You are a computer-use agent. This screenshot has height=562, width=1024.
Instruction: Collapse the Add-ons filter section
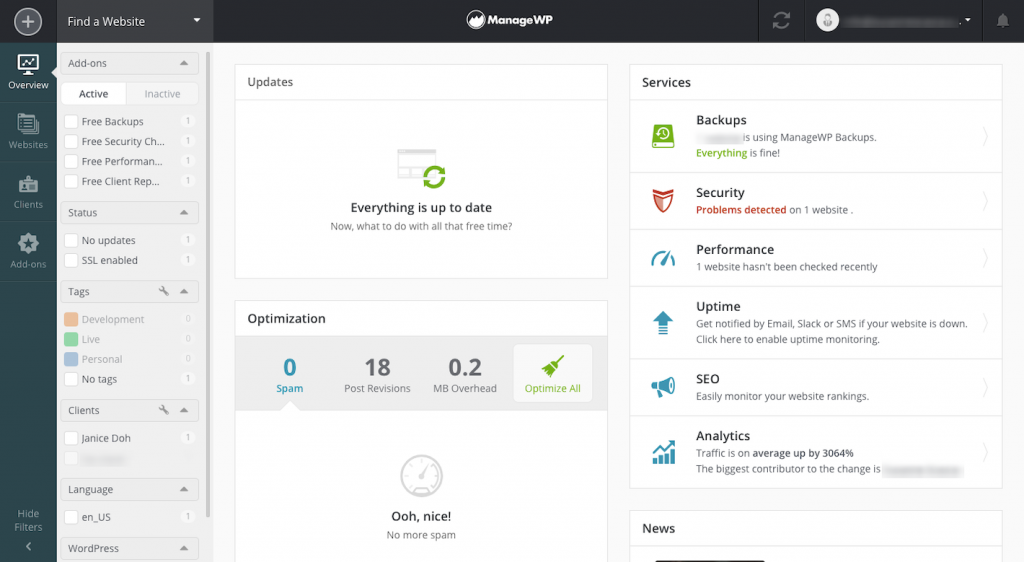[x=184, y=63]
